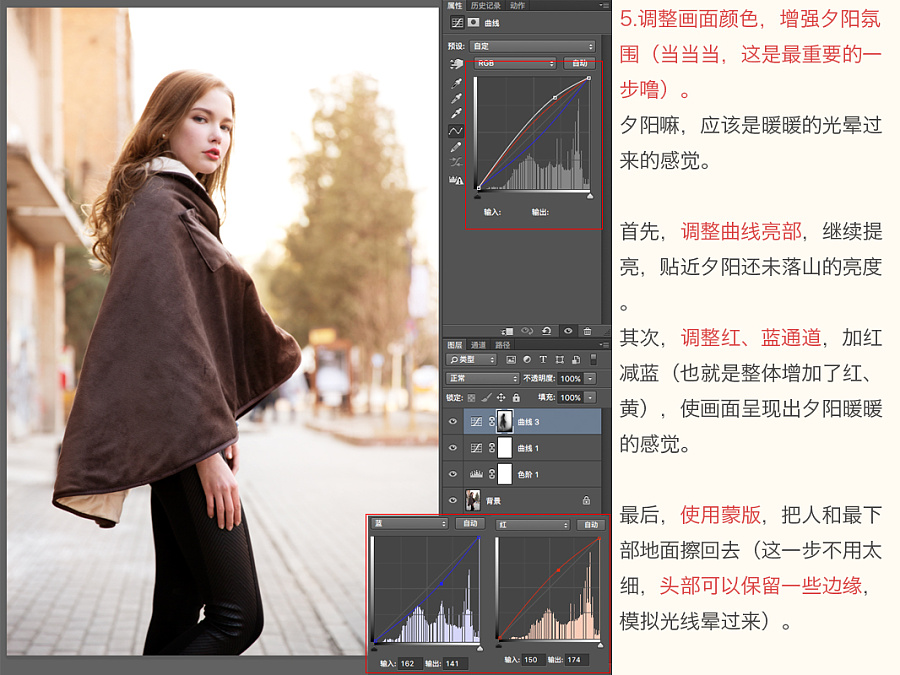Click 自动 button next to RGB dropdown
Viewport: 900px width, 675px height.
point(579,64)
